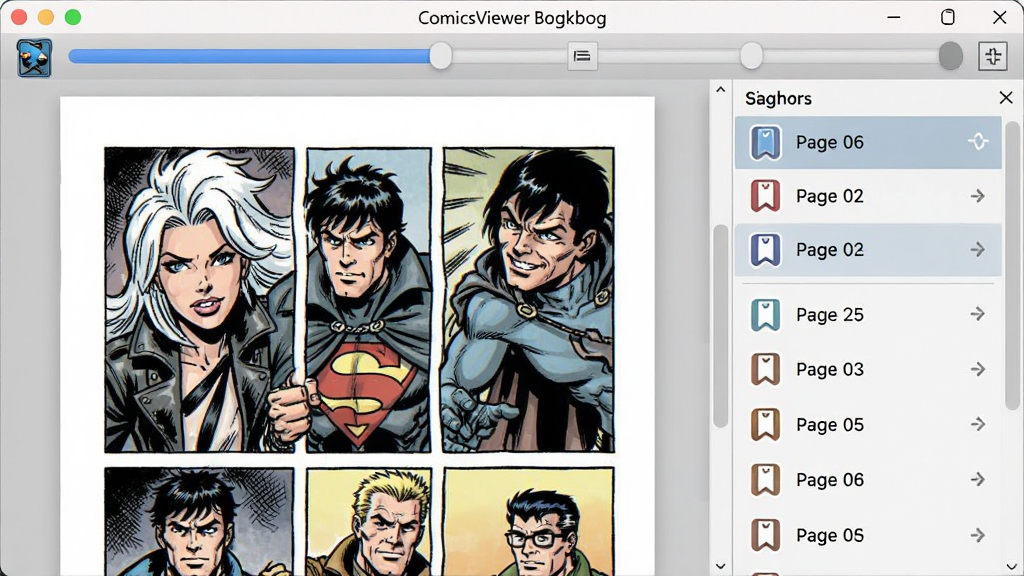Click the dark gray round knob in toolbar

pyautogui.click(x=950, y=56)
